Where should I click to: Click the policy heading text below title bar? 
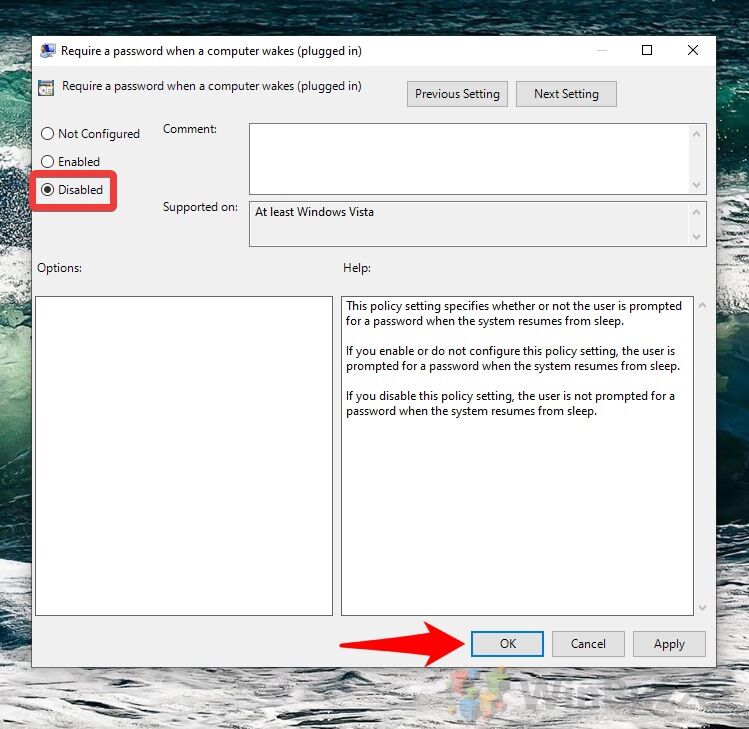[212, 86]
